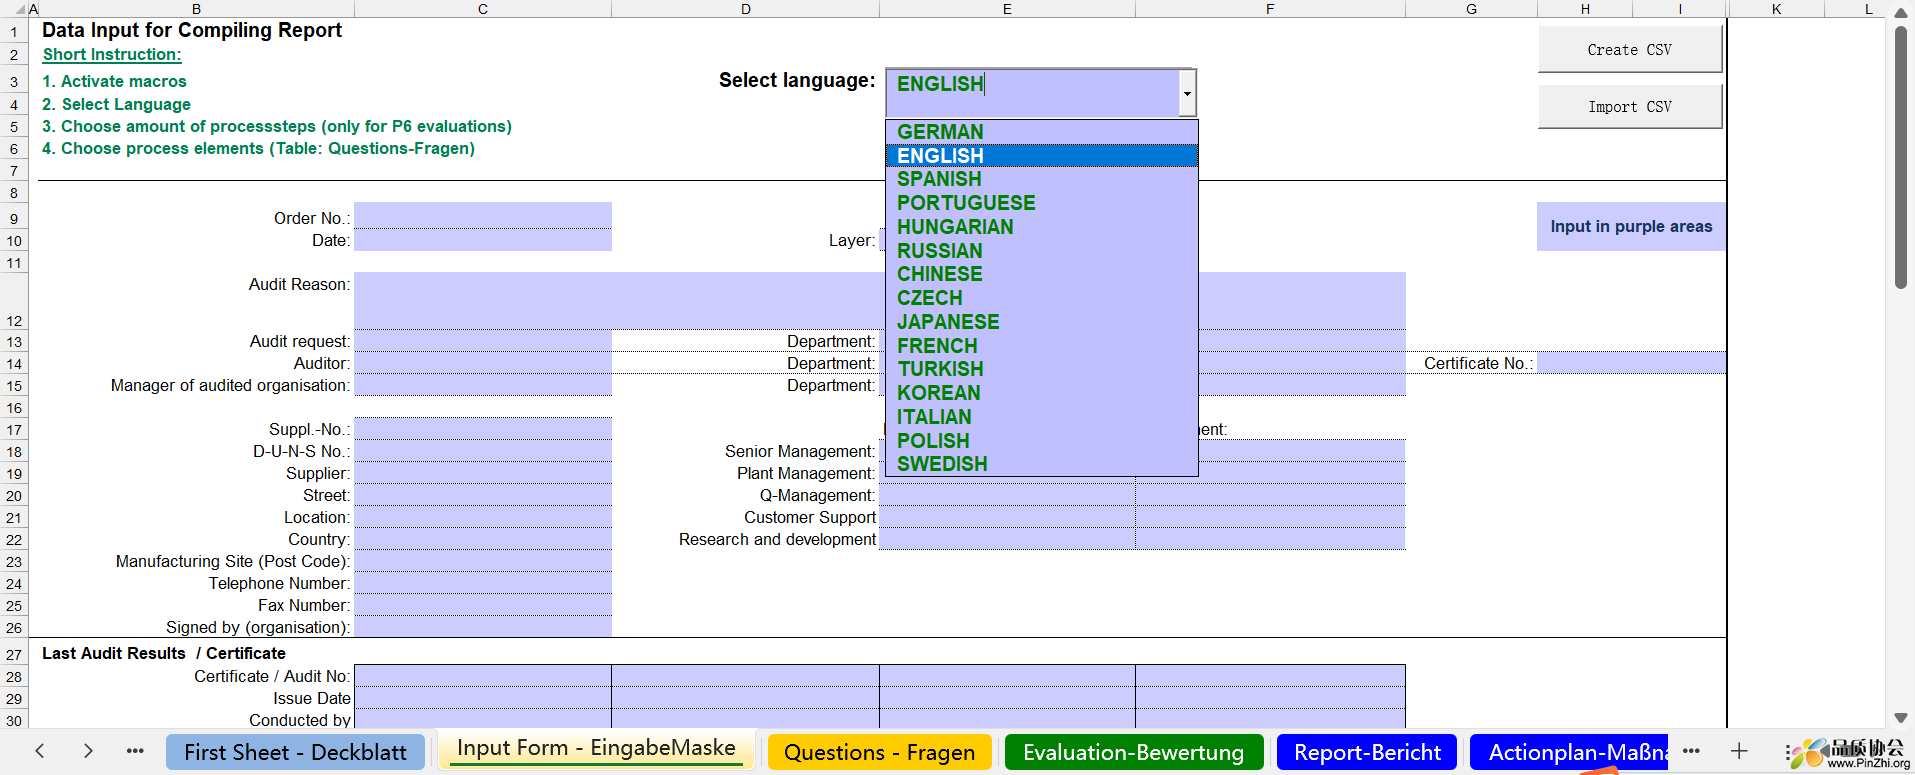The height and width of the screenshot is (775, 1915).
Task: Click the Short Instruction heading
Action: tap(112, 55)
